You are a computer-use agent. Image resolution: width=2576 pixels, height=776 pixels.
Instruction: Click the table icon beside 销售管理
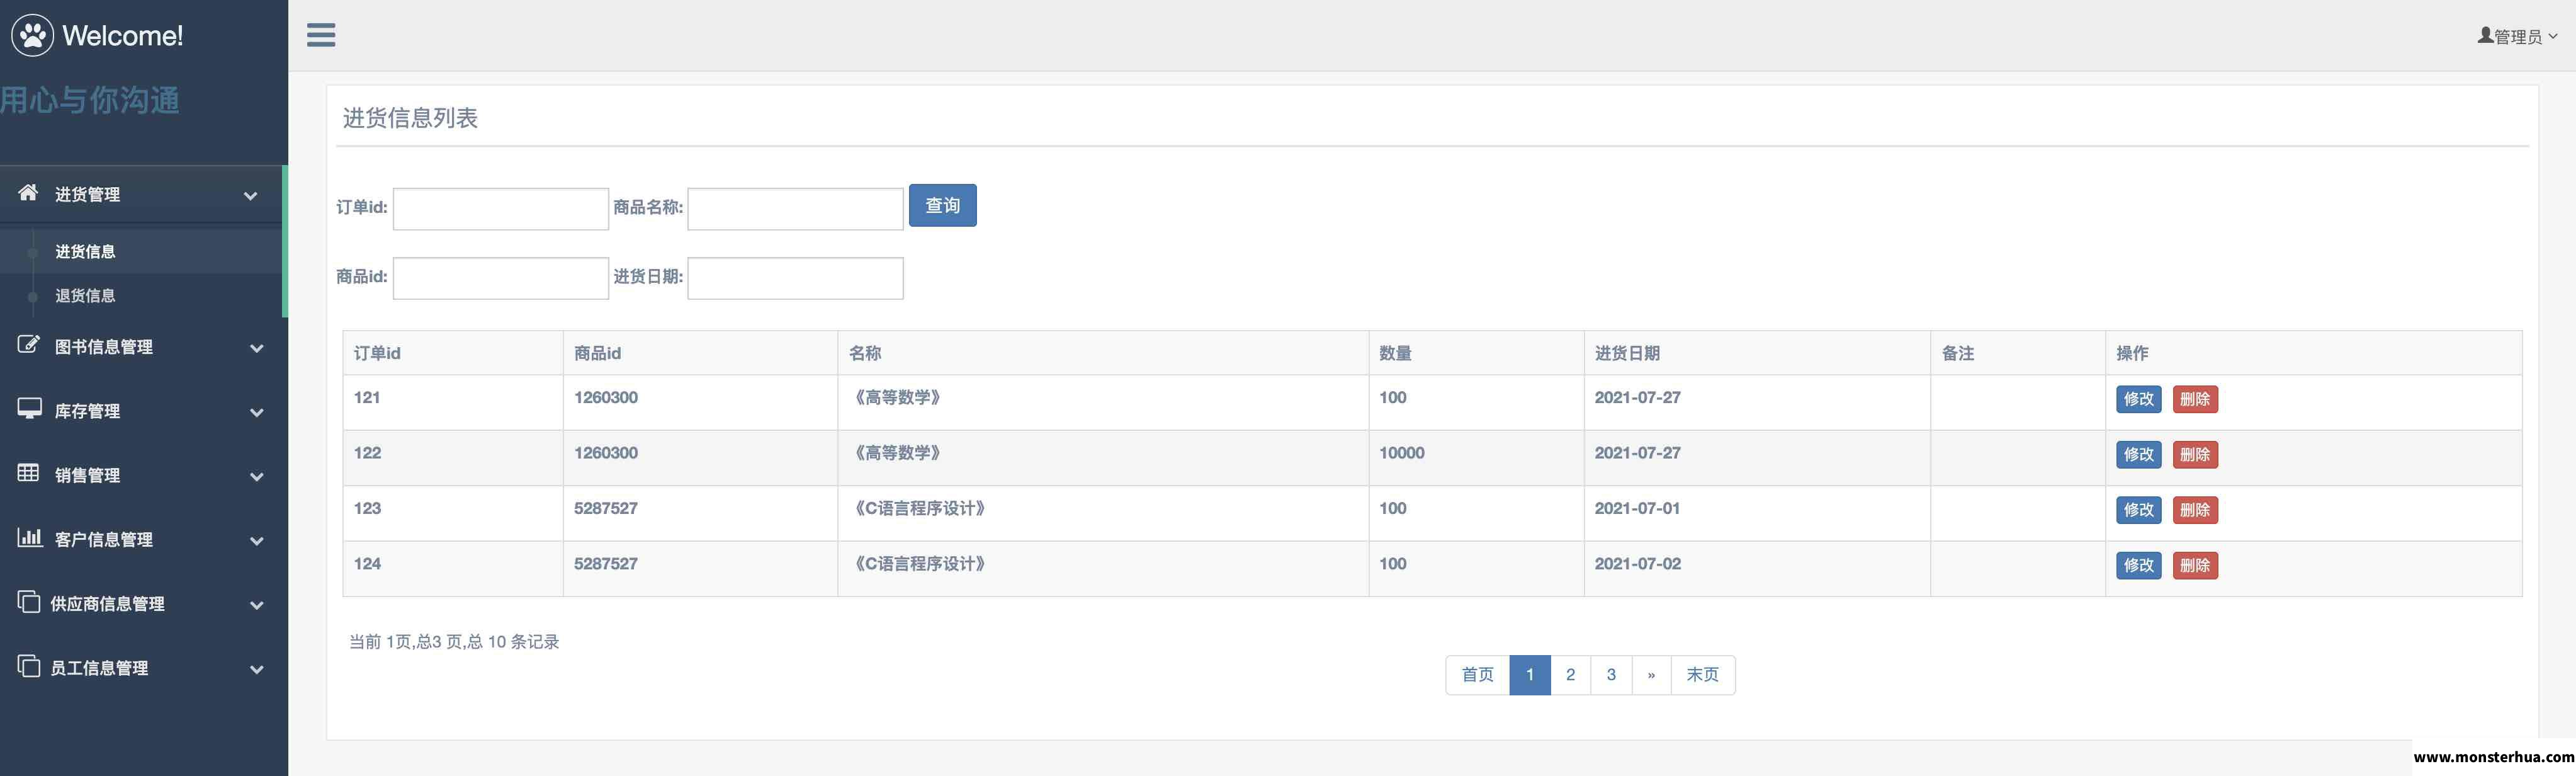point(28,473)
